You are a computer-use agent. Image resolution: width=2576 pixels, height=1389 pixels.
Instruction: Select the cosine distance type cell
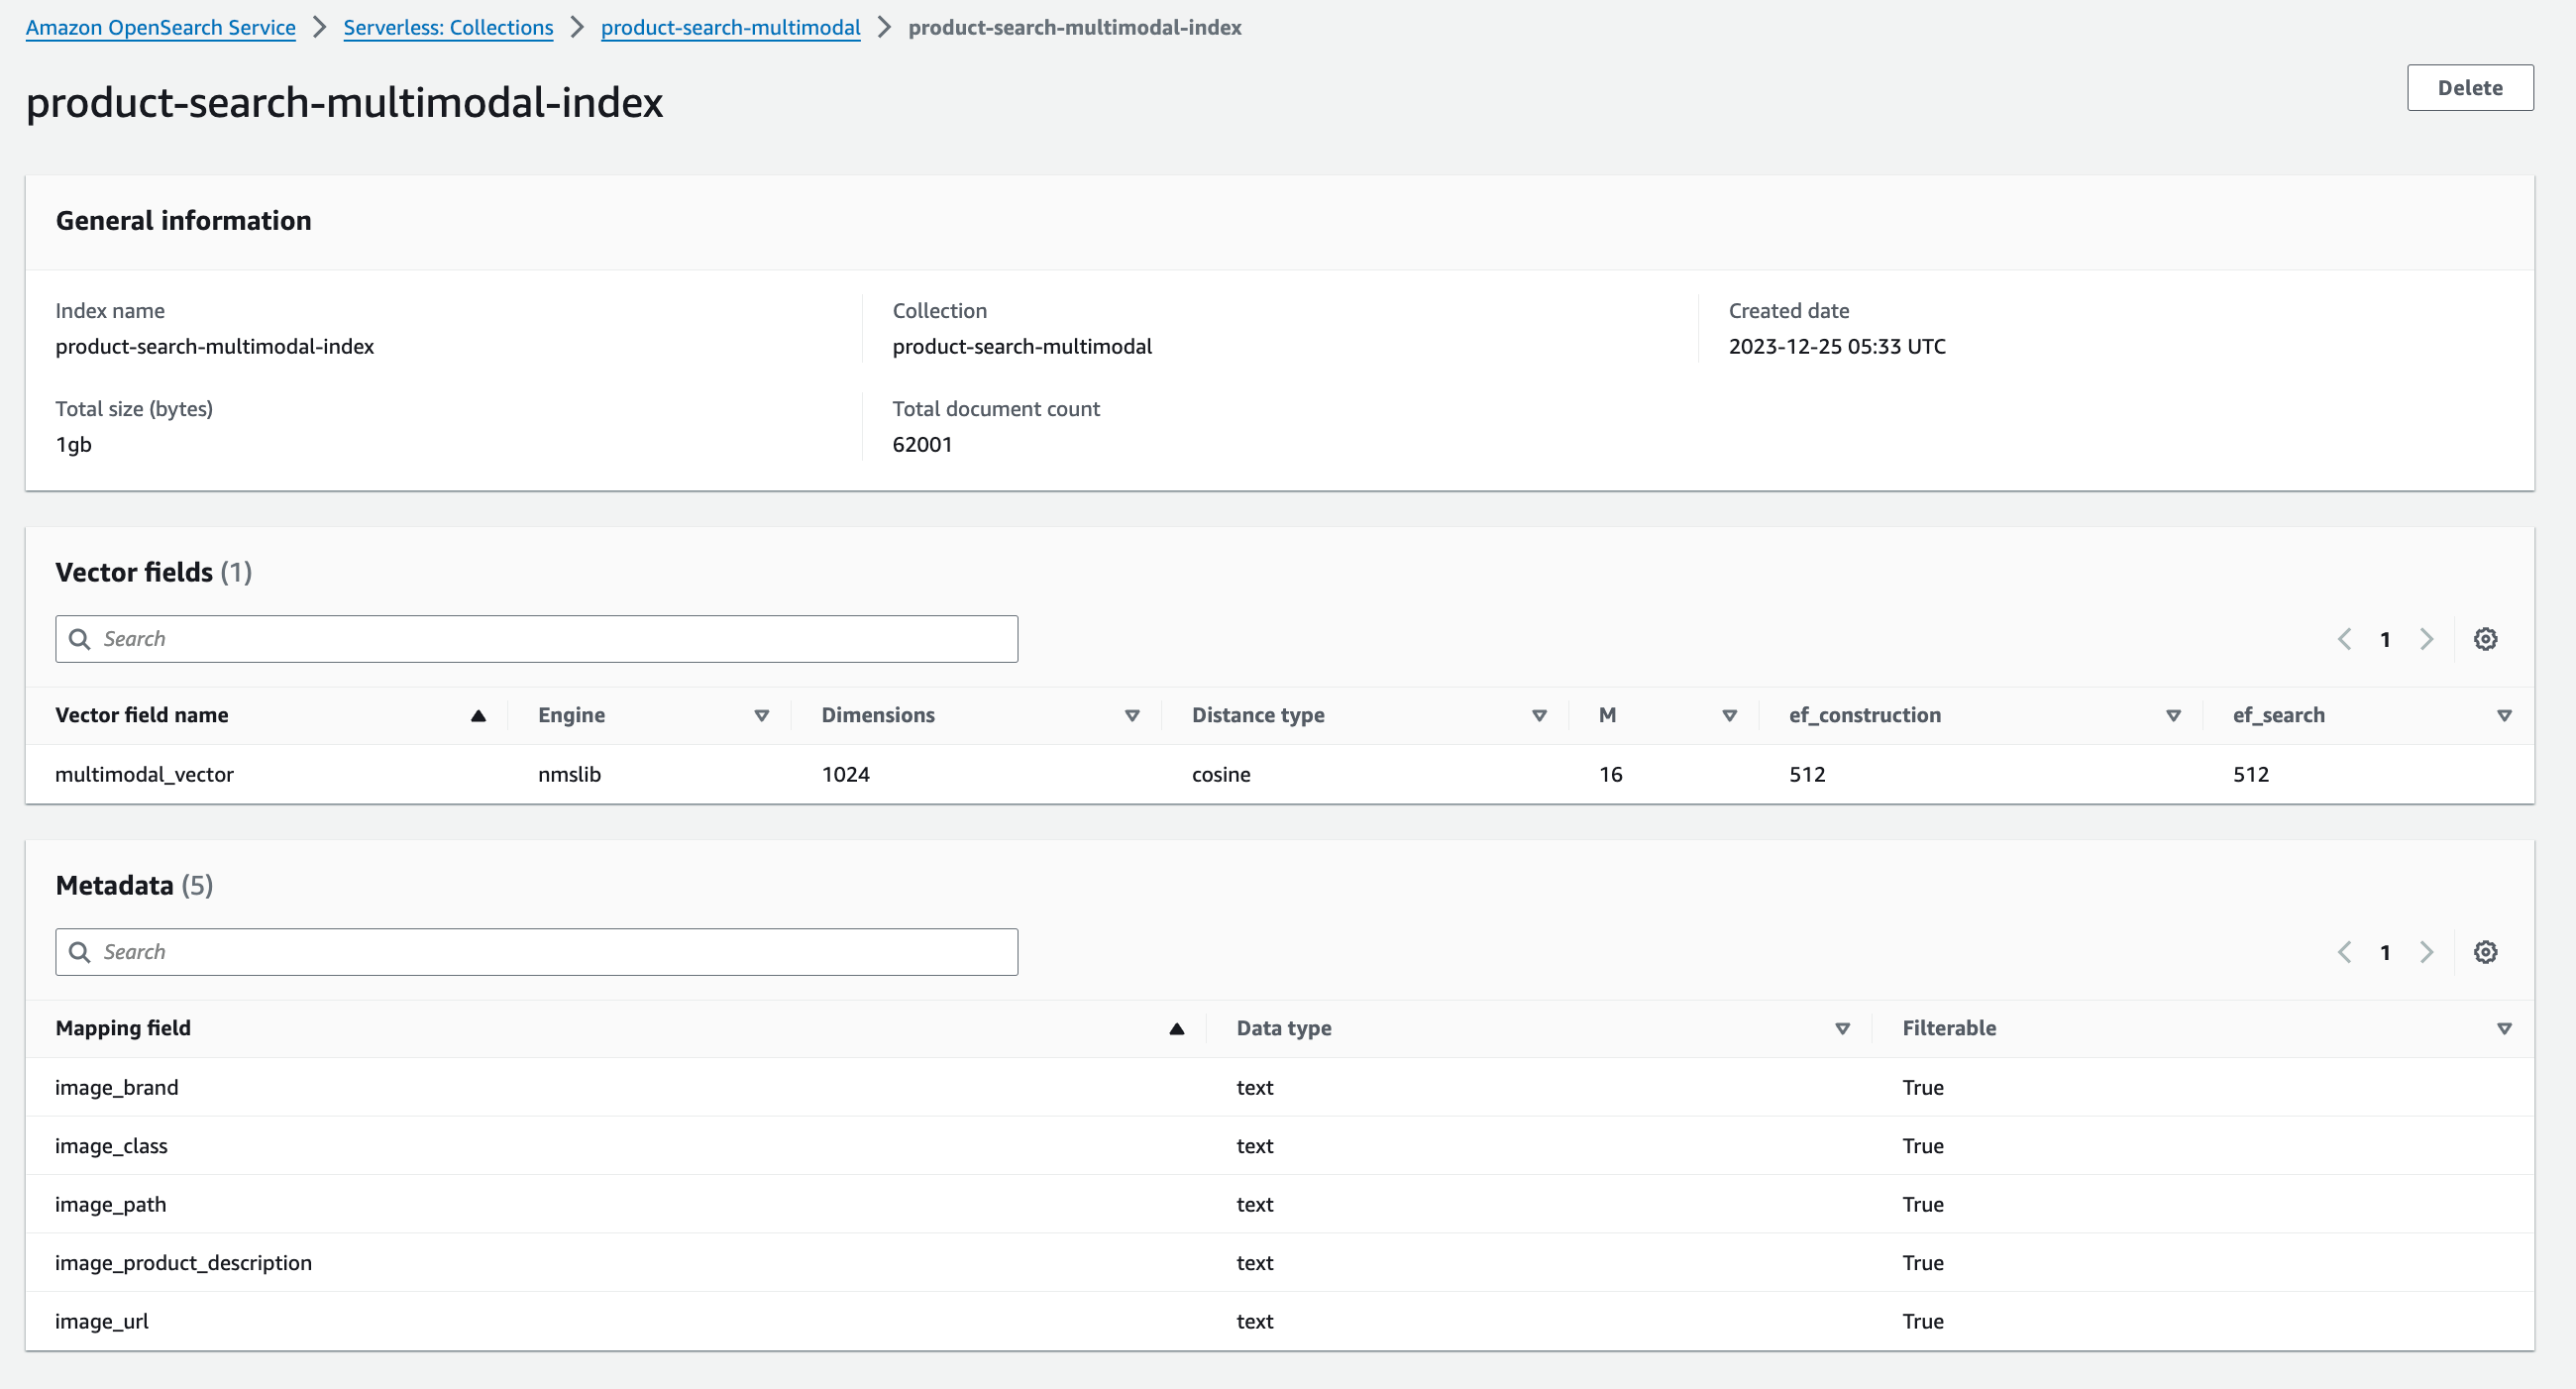(1221, 774)
